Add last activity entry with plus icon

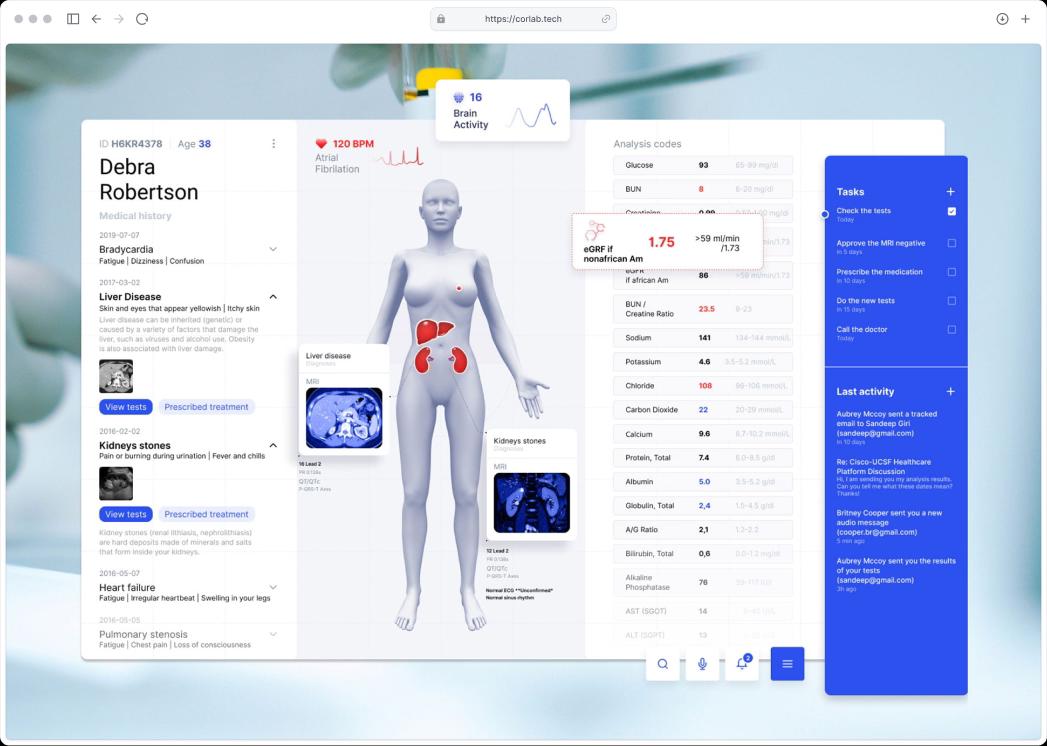950,391
